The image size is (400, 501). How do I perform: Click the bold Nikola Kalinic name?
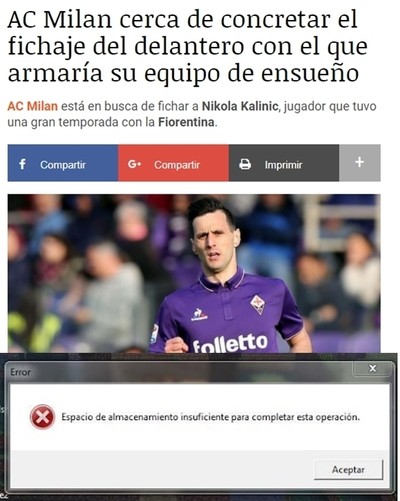pyautogui.click(x=240, y=106)
